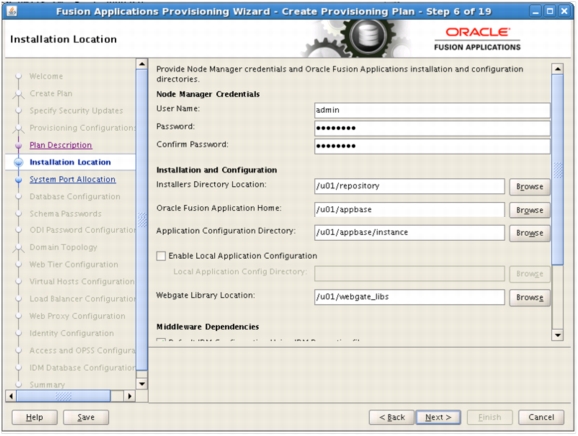The width and height of the screenshot is (578, 436).
Task: Click main panel scroll down arrow
Action: coord(557,335)
